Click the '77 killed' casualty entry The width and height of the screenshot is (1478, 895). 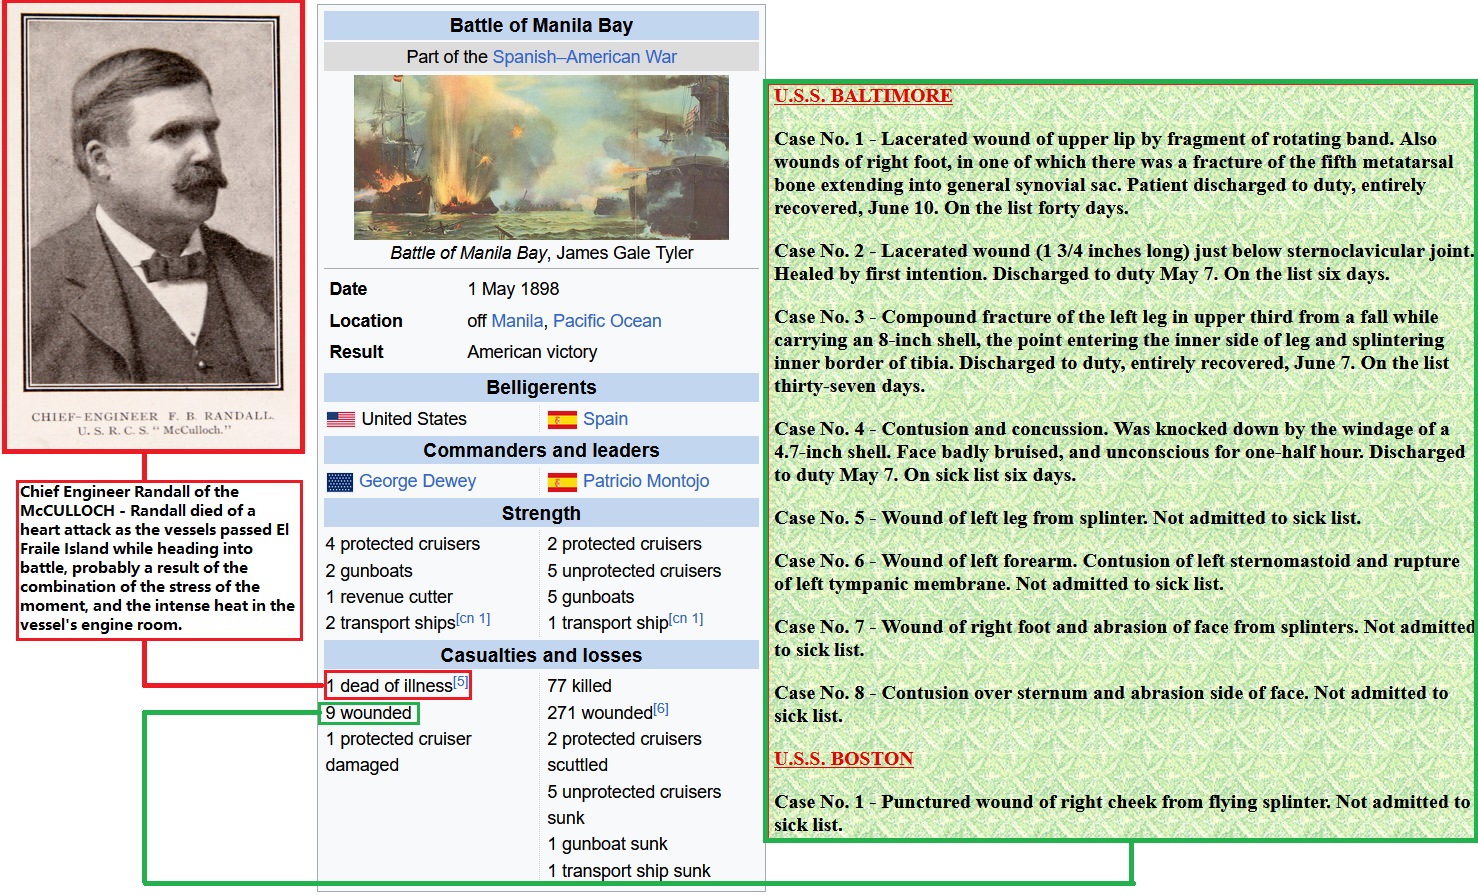[579, 686]
